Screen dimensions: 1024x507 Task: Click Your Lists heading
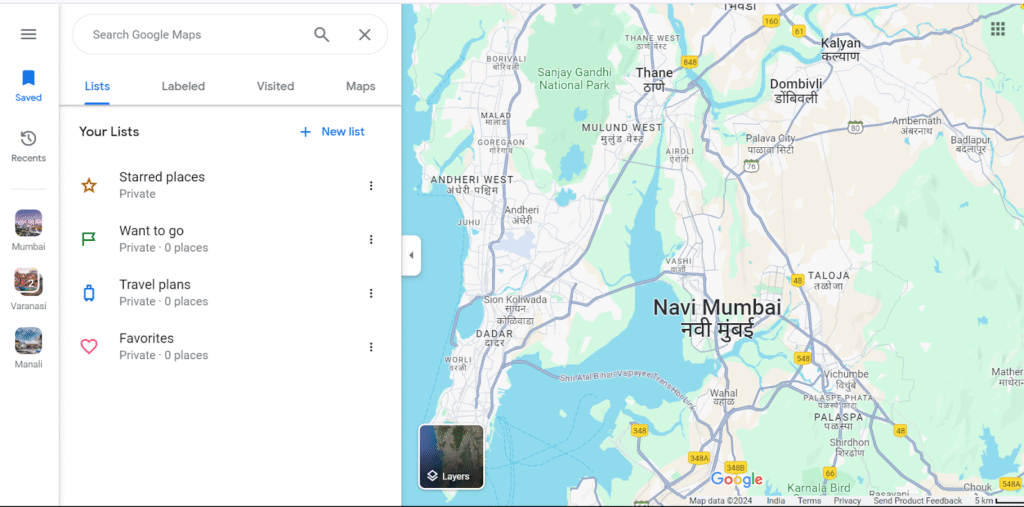coord(109,131)
